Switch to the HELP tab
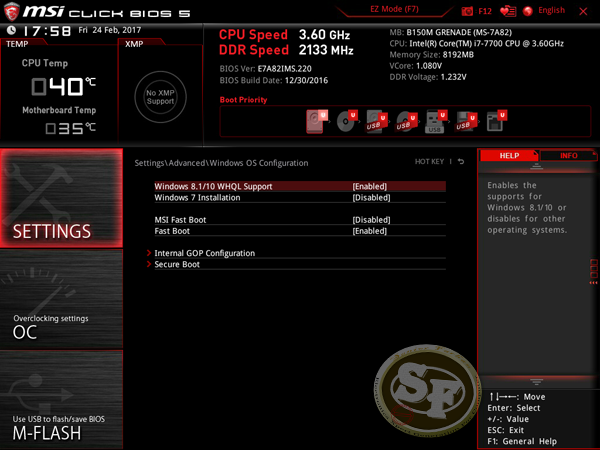The width and height of the screenshot is (600, 450). tap(509, 156)
